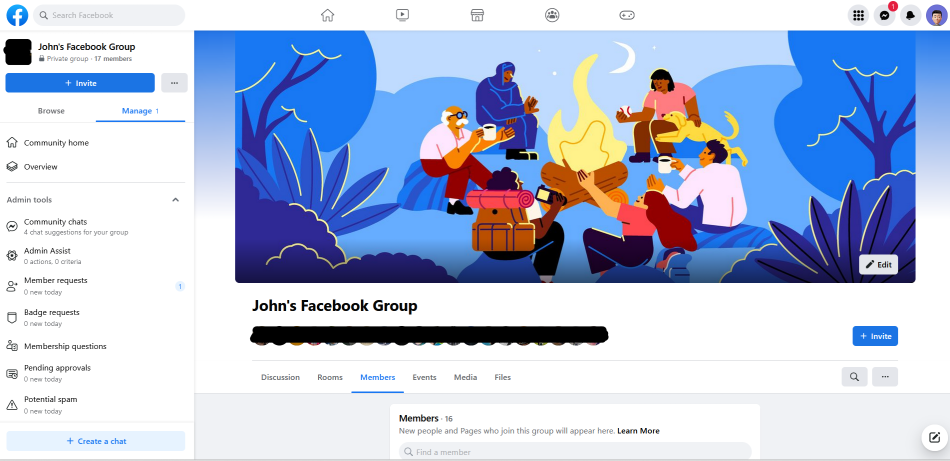Open Community home
Viewport: 950px width, 461px height.
click(56, 143)
